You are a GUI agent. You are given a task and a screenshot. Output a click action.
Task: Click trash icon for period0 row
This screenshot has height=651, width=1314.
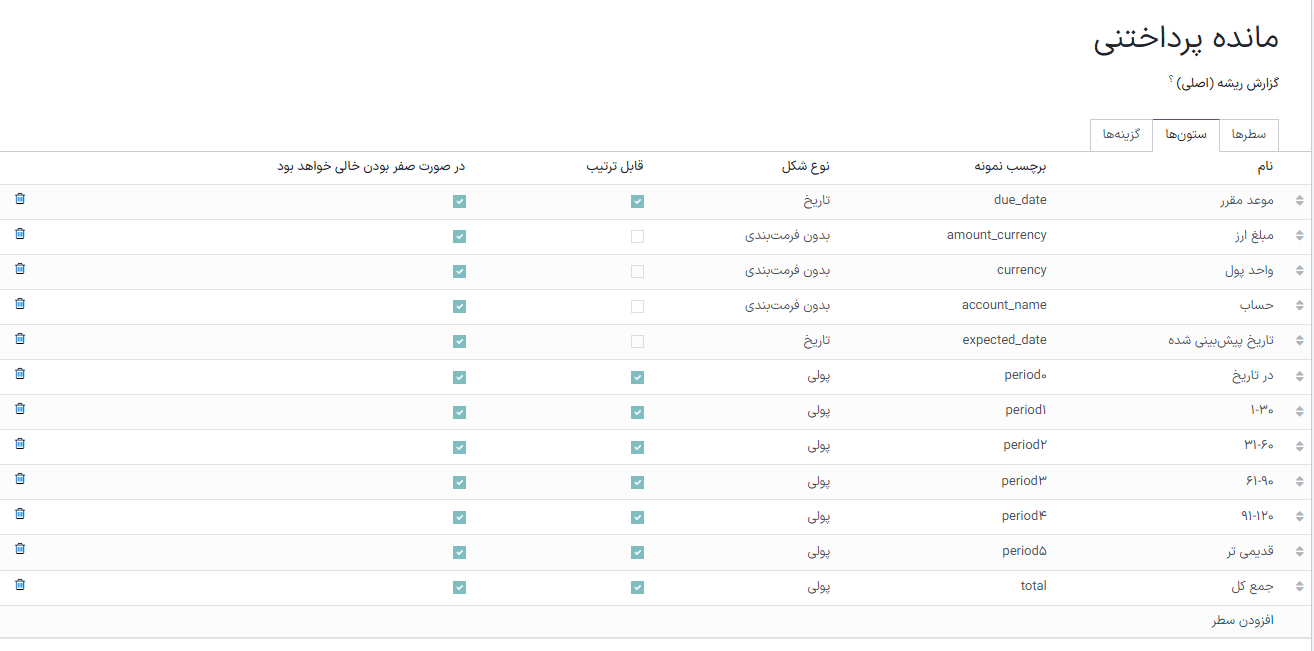click(x=20, y=374)
